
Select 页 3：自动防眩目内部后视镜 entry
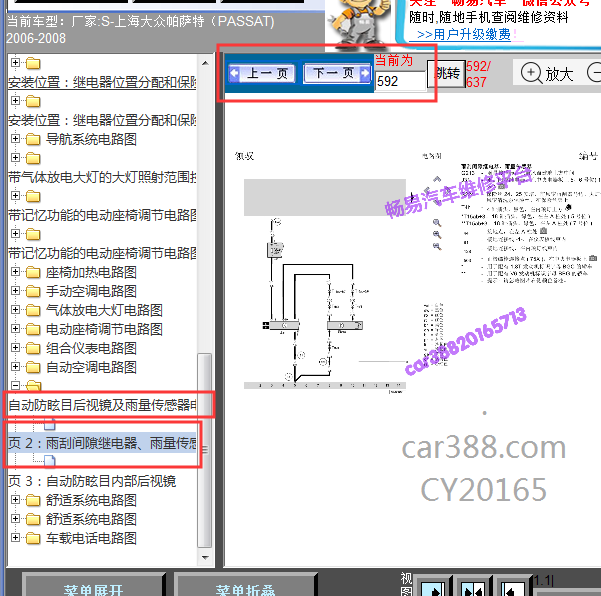click(92, 481)
